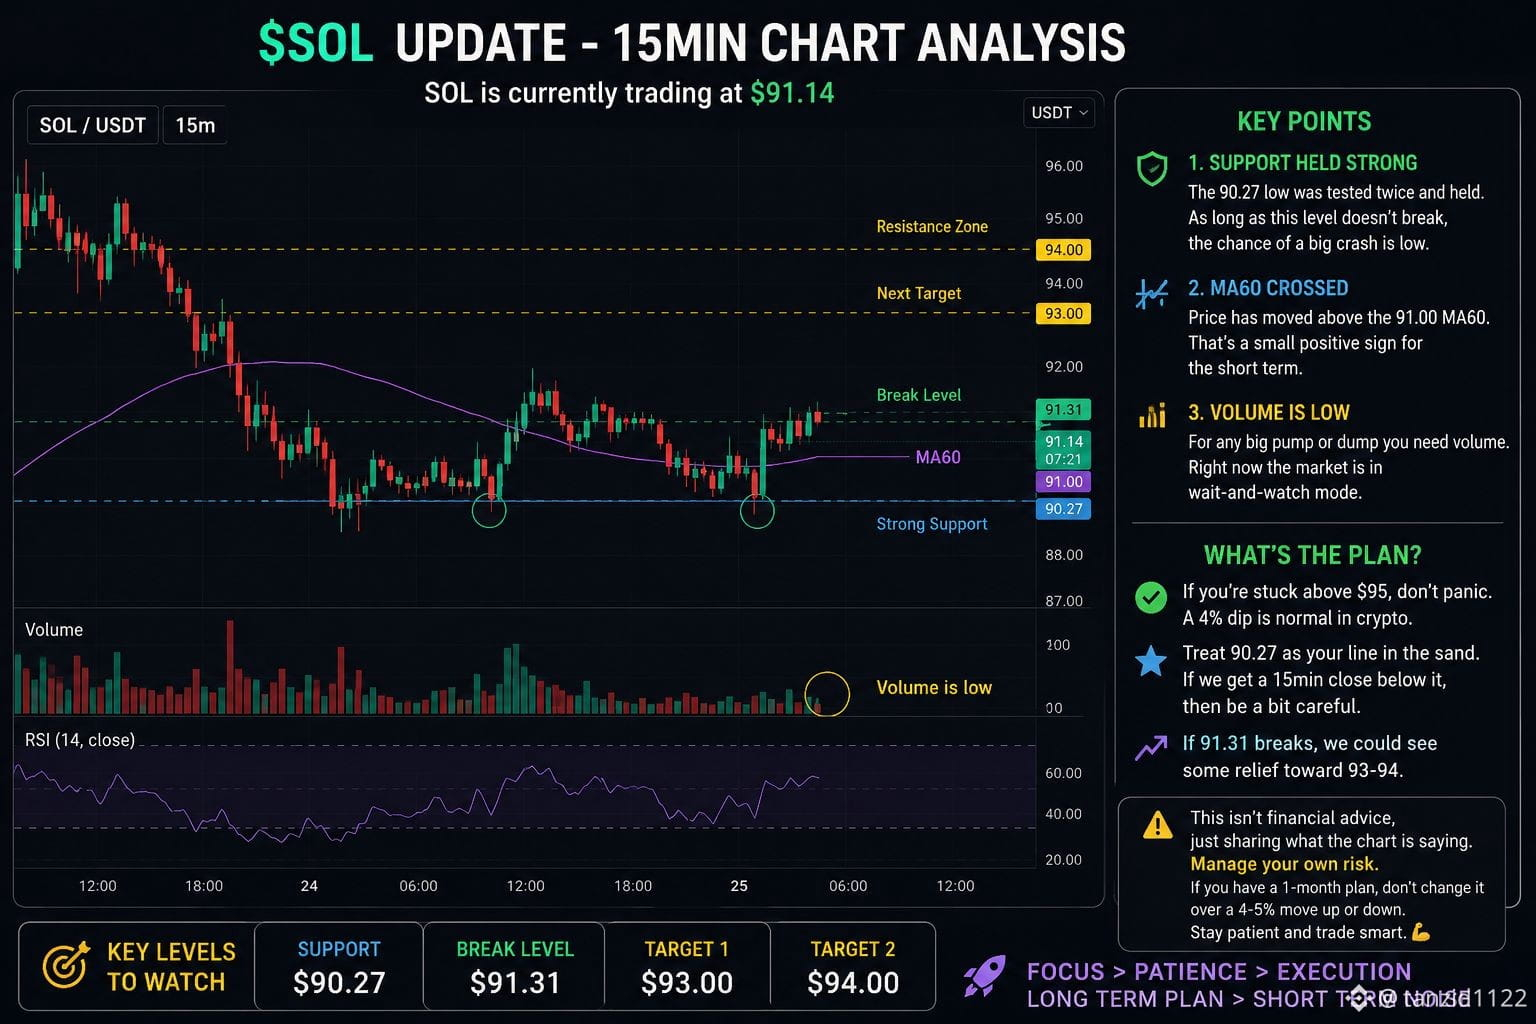1536x1024 pixels.
Task: Click the Key Points heading
Action: pos(1304,122)
